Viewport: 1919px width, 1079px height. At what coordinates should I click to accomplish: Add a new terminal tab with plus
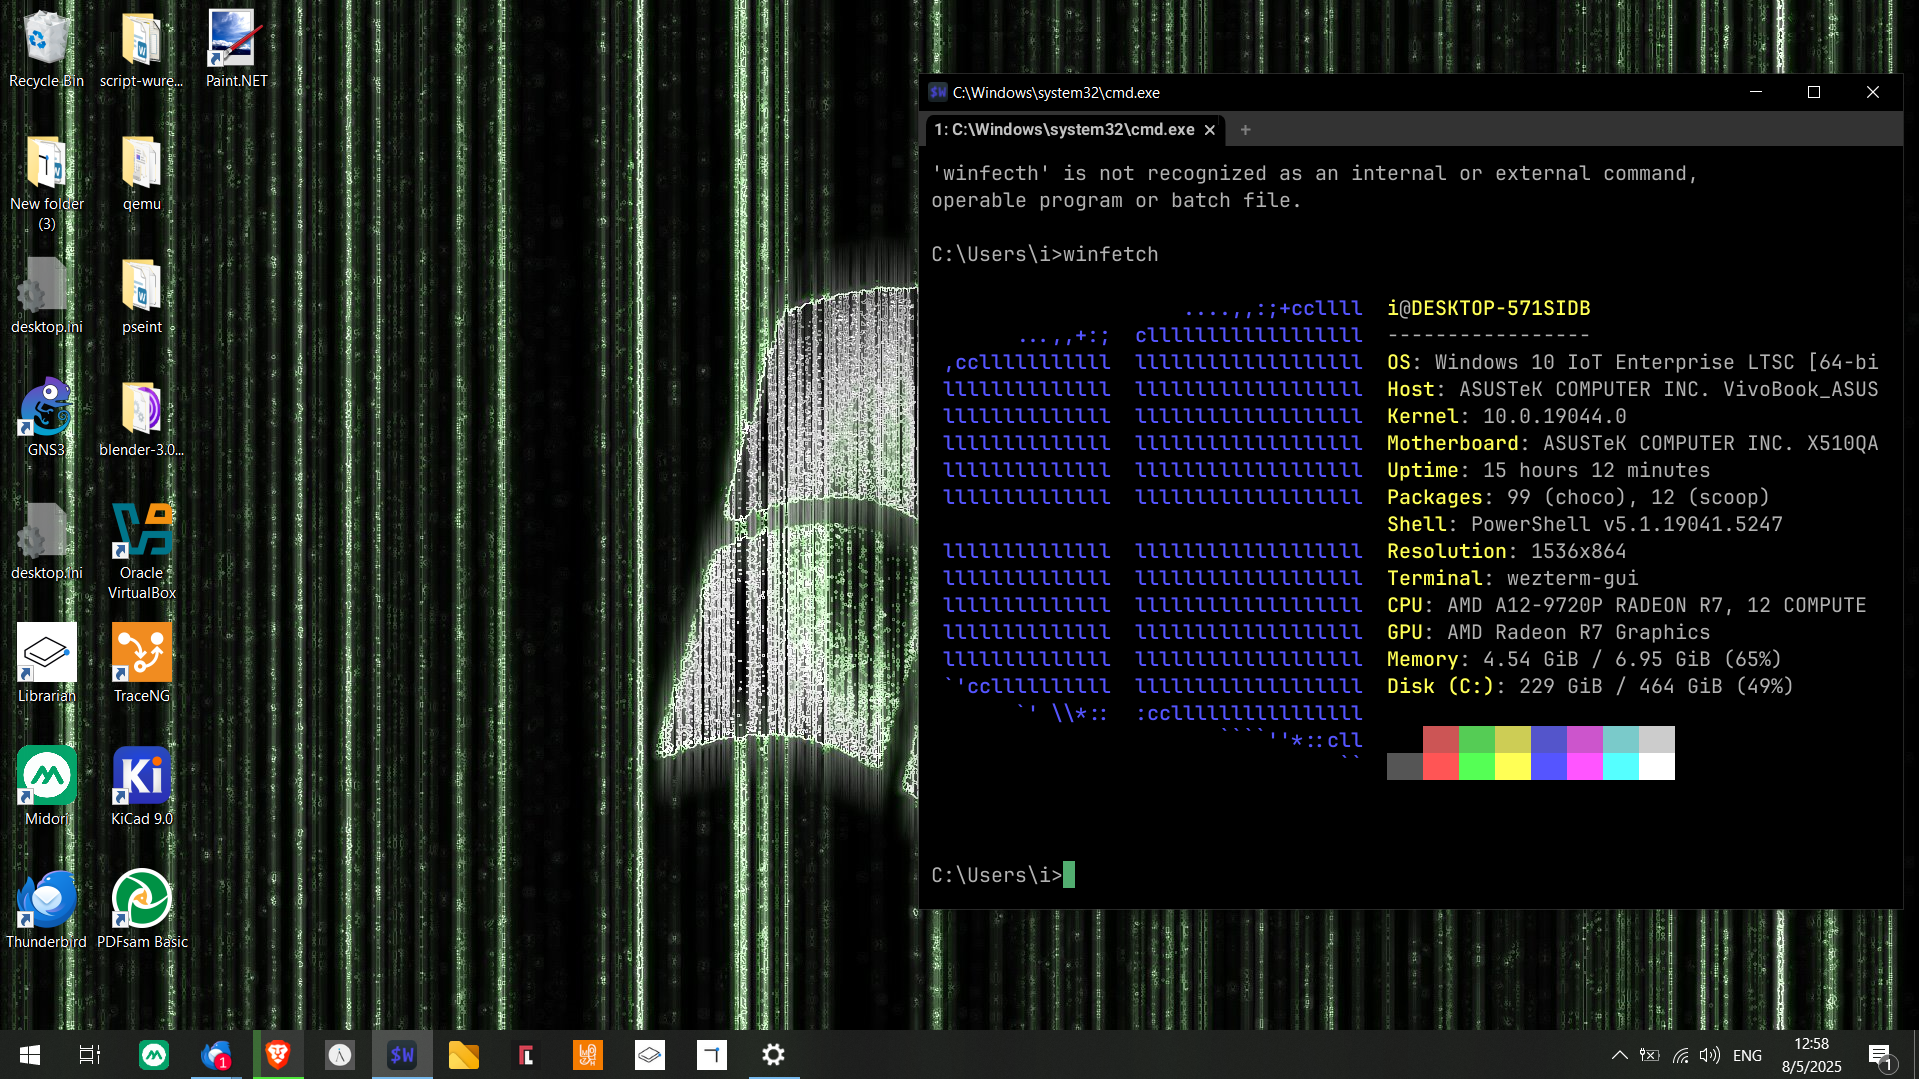[x=1245, y=130]
